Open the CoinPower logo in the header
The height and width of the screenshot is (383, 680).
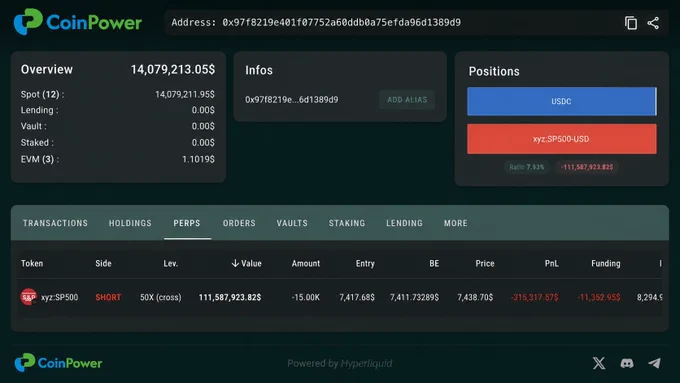(78, 22)
